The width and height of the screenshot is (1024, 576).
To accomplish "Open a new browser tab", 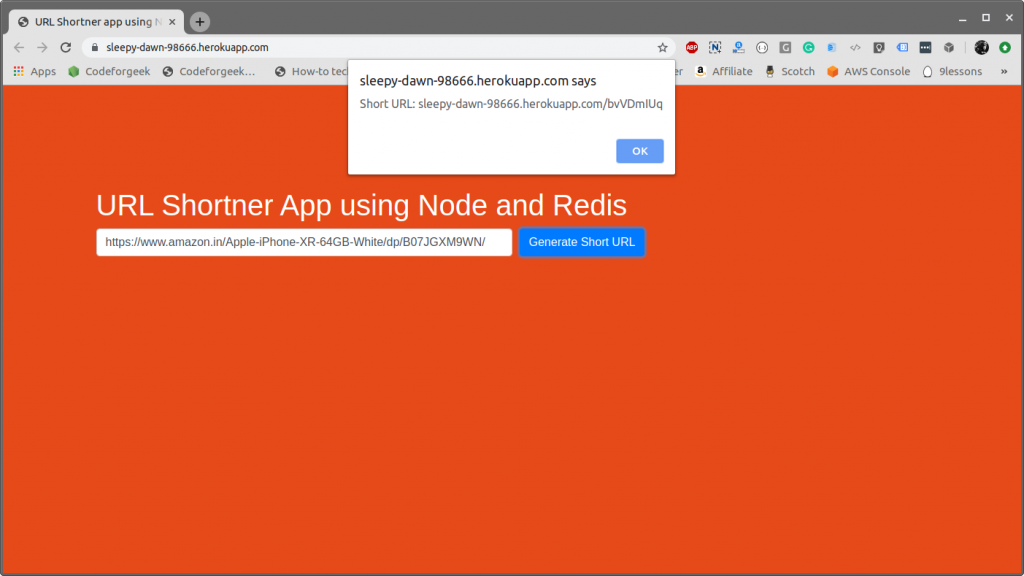I will coord(200,22).
